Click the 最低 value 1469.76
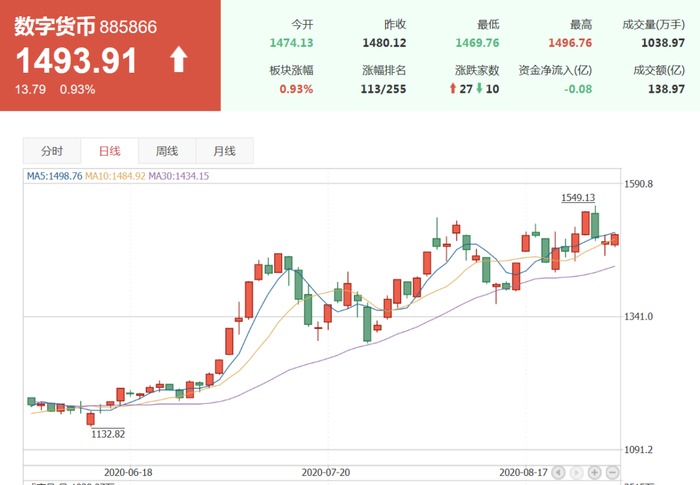The image size is (700, 485). click(x=477, y=43)
